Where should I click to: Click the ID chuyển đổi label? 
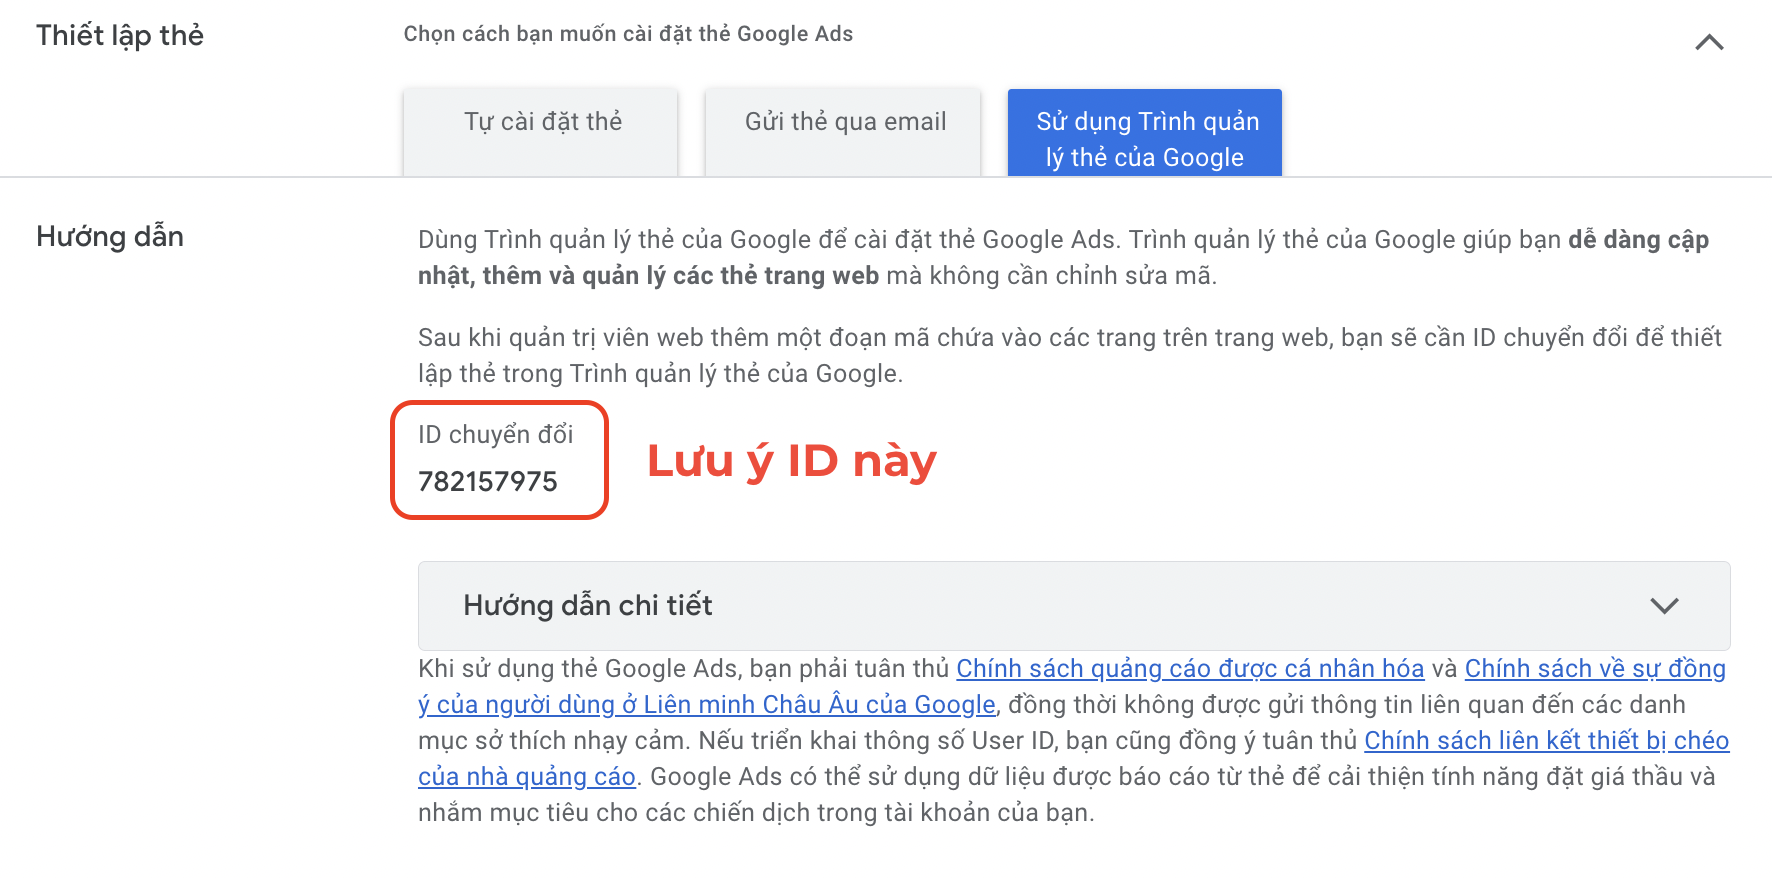[496, 434]
